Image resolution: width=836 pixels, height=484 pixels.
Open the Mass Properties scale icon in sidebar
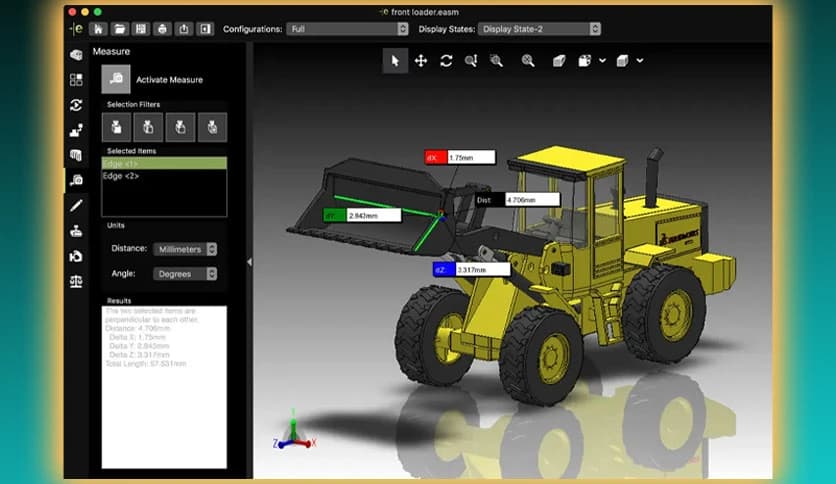(76, 282)
